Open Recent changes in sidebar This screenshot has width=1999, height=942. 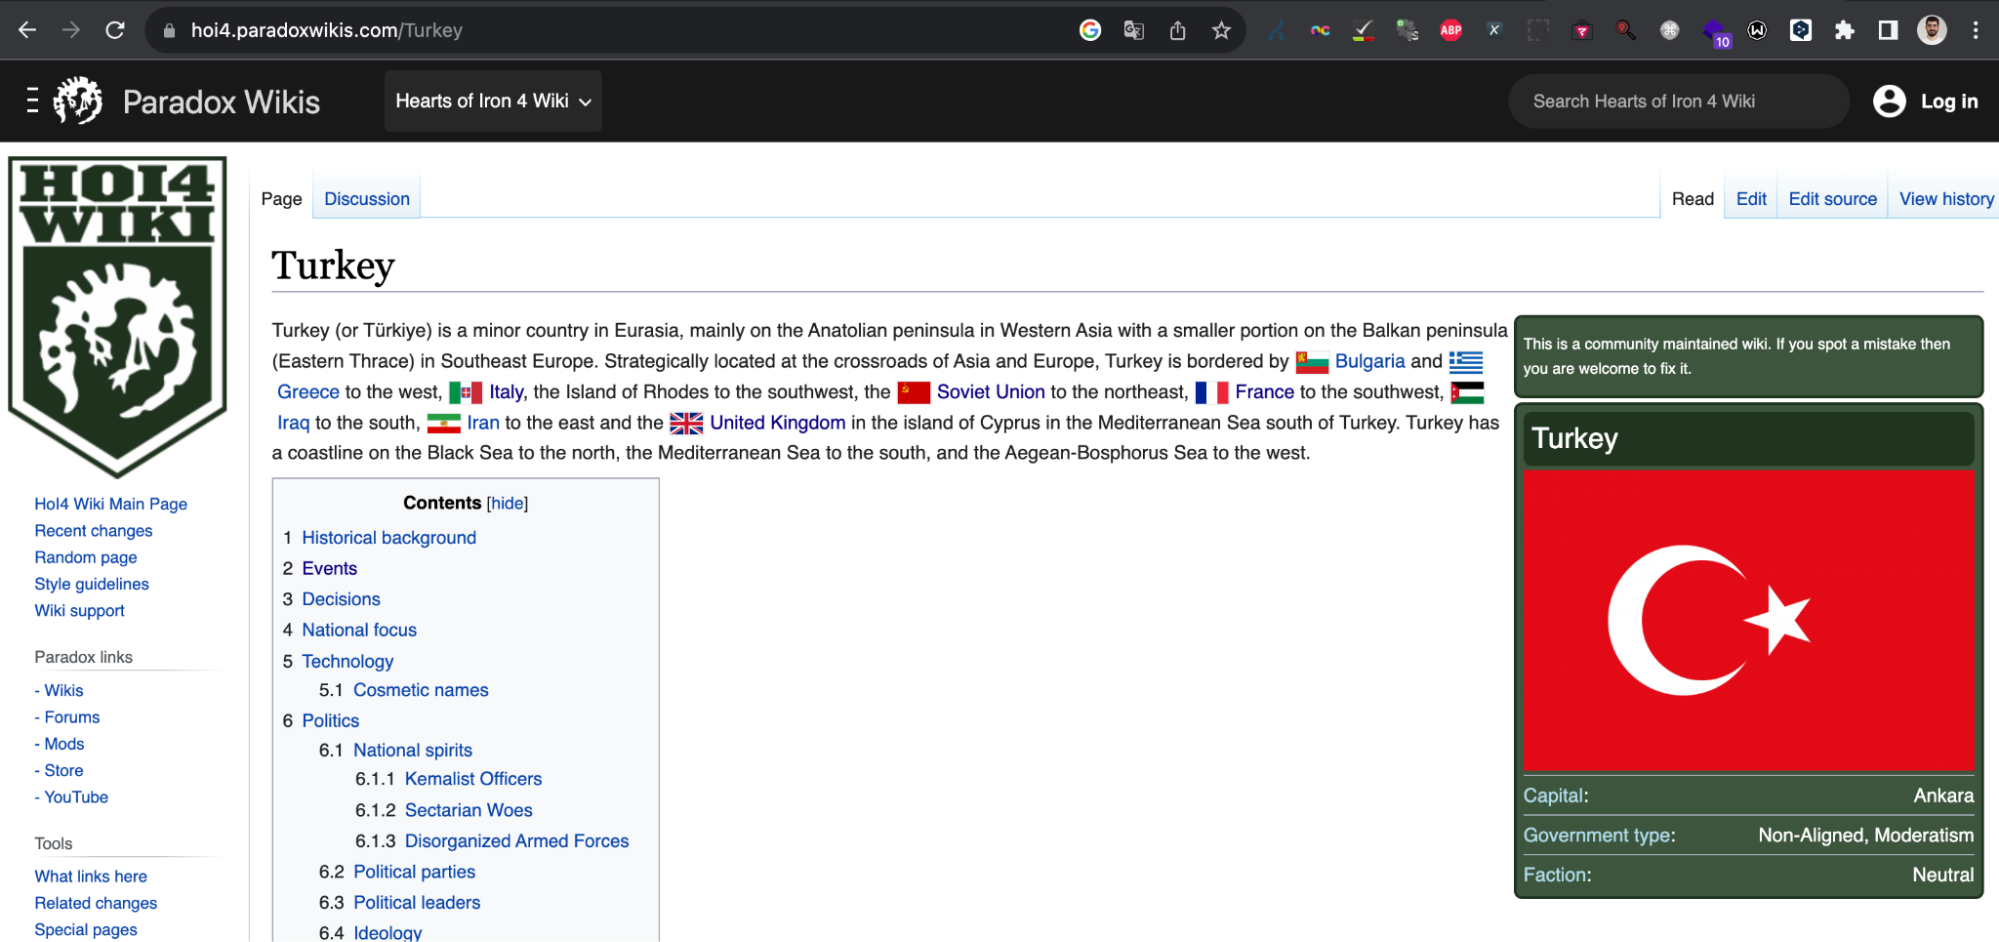point(93,531)
